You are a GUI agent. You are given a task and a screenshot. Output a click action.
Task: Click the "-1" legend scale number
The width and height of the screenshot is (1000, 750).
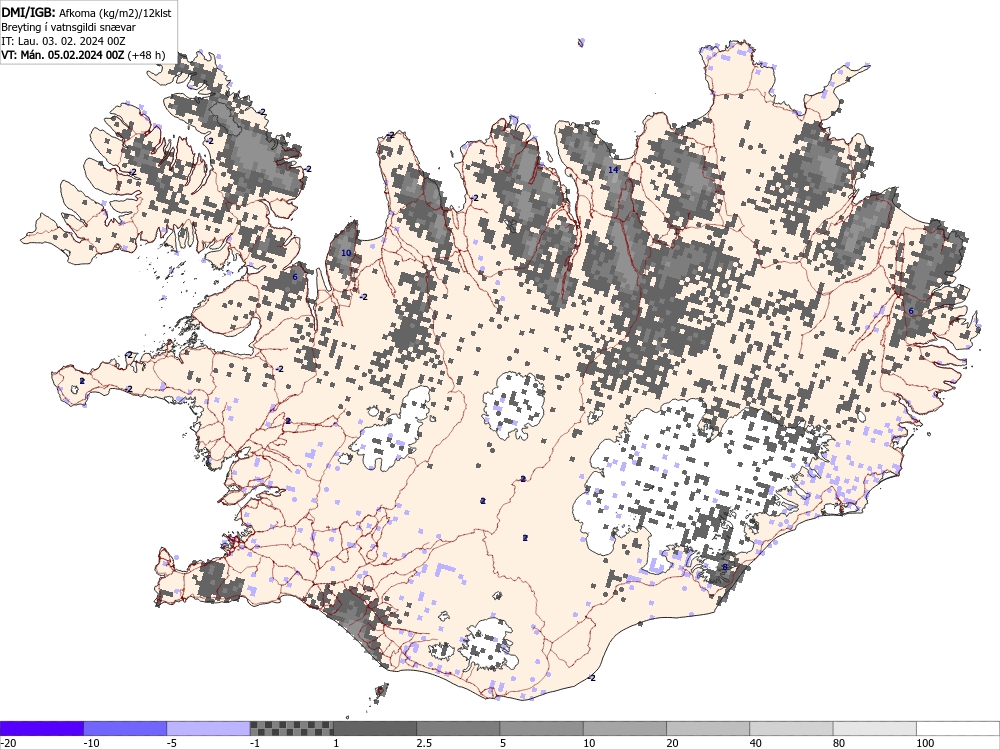[x=256, y=743]
